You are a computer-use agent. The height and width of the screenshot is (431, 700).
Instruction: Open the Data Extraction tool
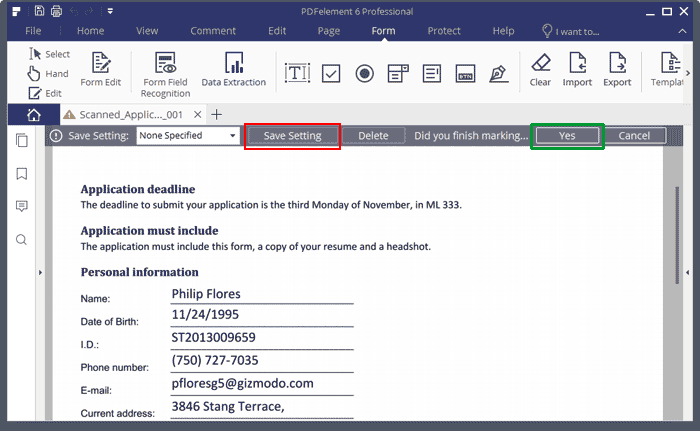(233, 68)
